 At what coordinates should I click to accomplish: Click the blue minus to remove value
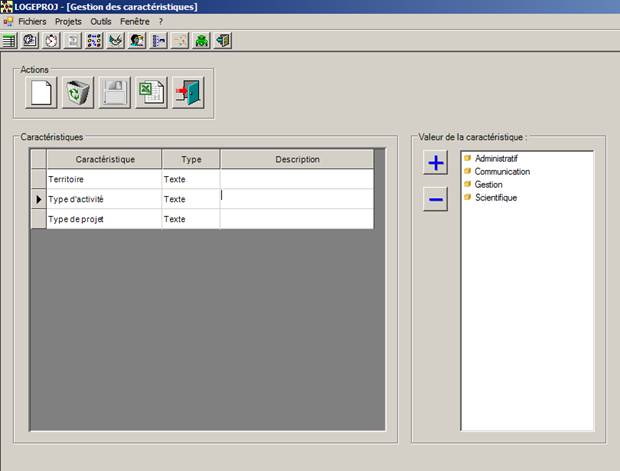436,200
